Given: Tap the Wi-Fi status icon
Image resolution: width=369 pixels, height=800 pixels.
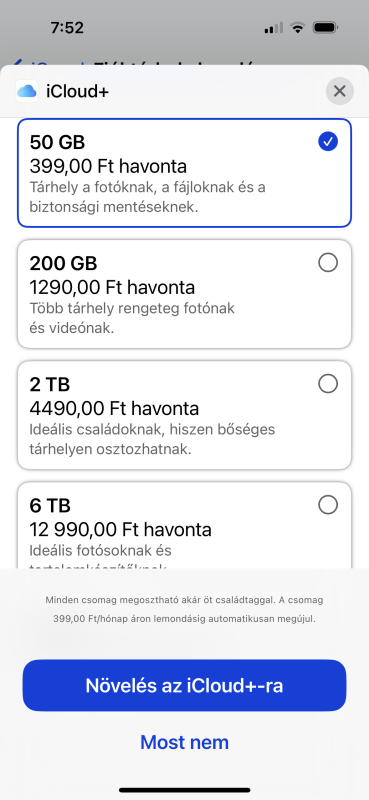Looking at the screenshot, I should click(297, 28).
